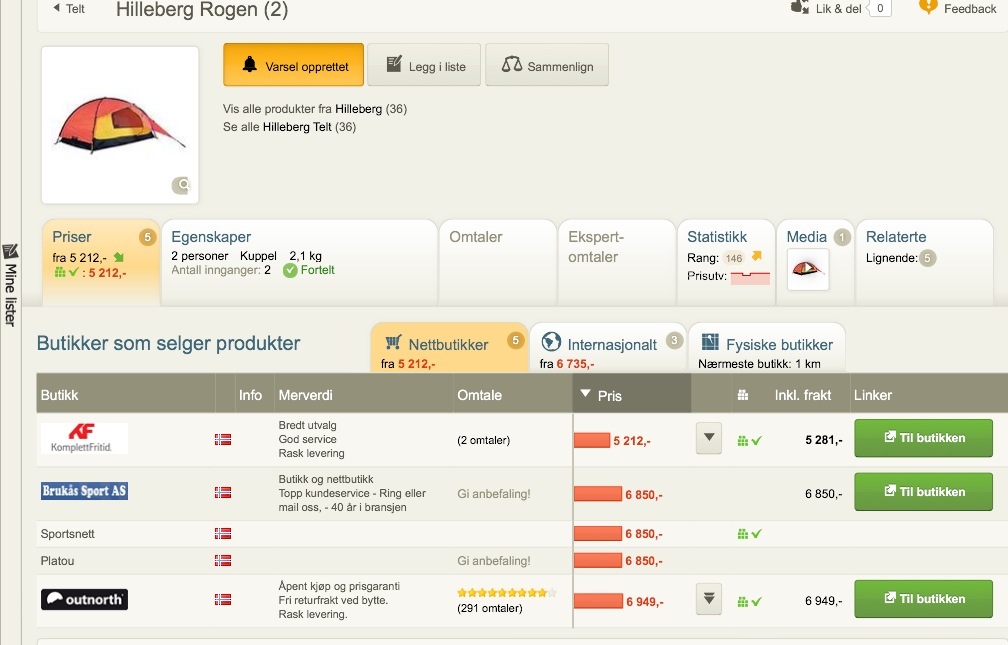Click the Norwegian flag in KomplettFritid row
This screenshot has width=1008, height=645.
[222, 439]
